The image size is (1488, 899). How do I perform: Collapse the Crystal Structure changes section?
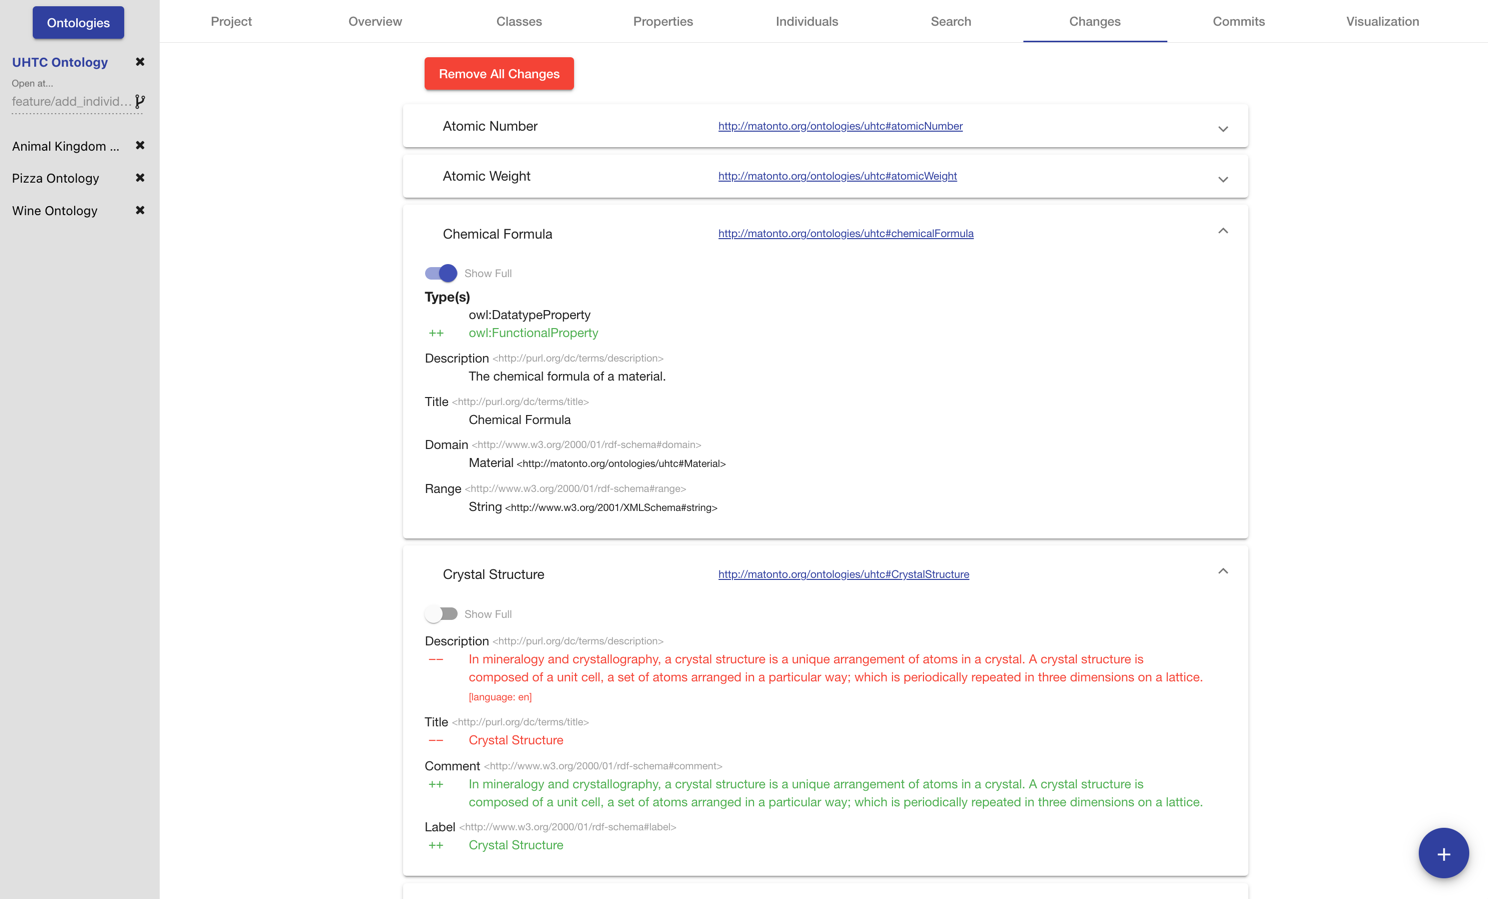tap(1222, 570)
